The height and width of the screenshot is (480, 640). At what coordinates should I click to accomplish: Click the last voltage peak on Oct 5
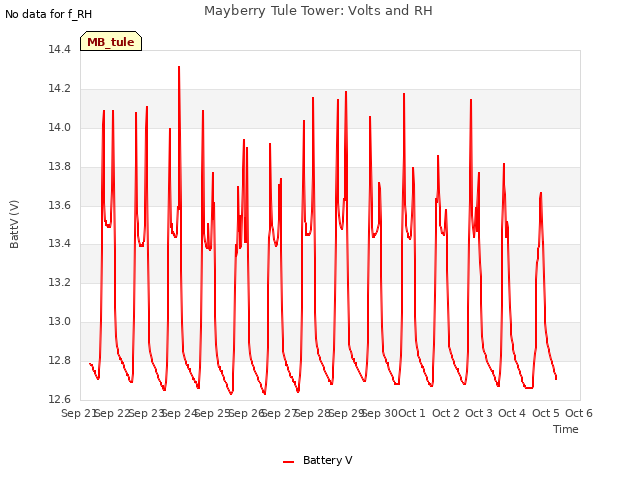(541, 193)
